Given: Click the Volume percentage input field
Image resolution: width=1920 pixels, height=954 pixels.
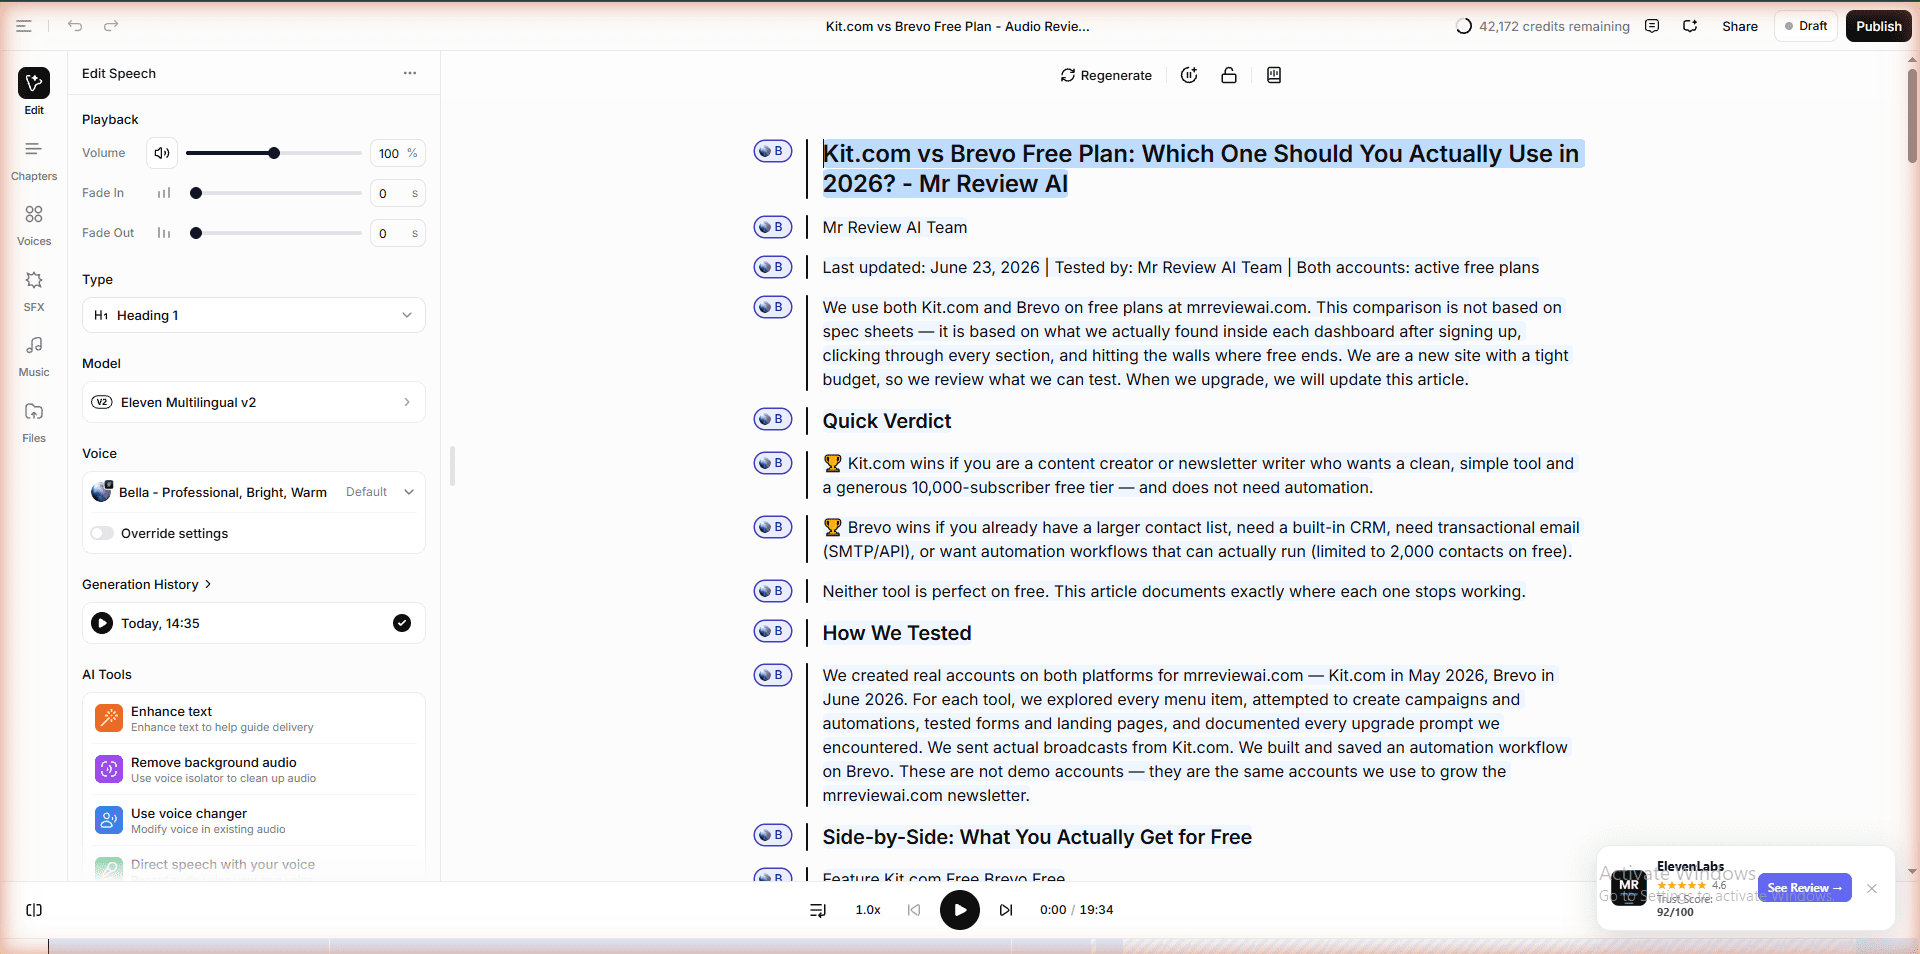Looking at the screenshot, I should [x=398, y=153].
